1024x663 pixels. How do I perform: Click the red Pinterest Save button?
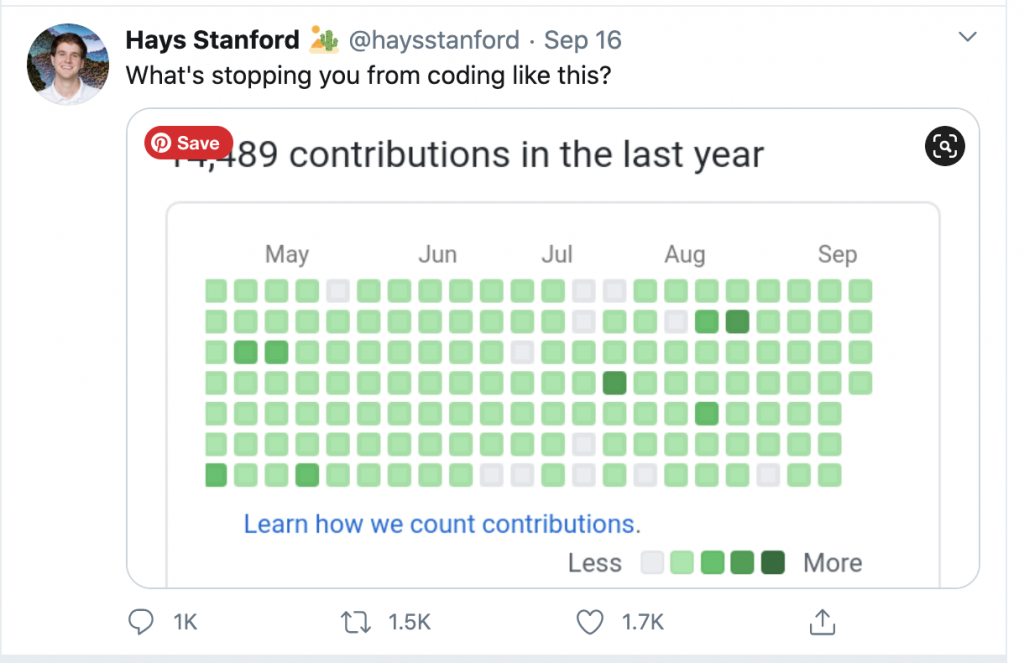point(189,143)
